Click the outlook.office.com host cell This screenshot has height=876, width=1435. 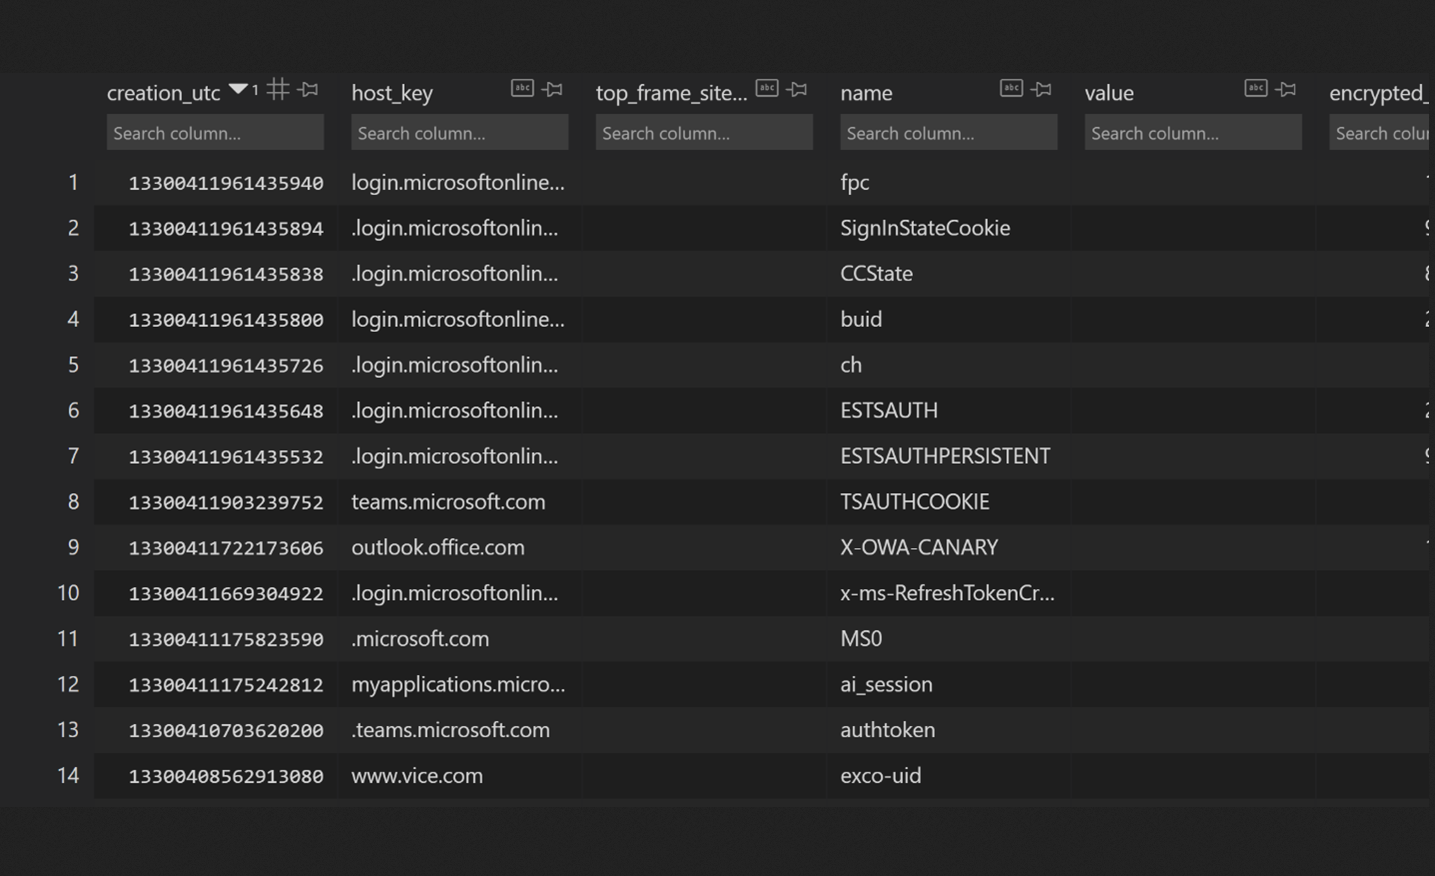(438, 547)
